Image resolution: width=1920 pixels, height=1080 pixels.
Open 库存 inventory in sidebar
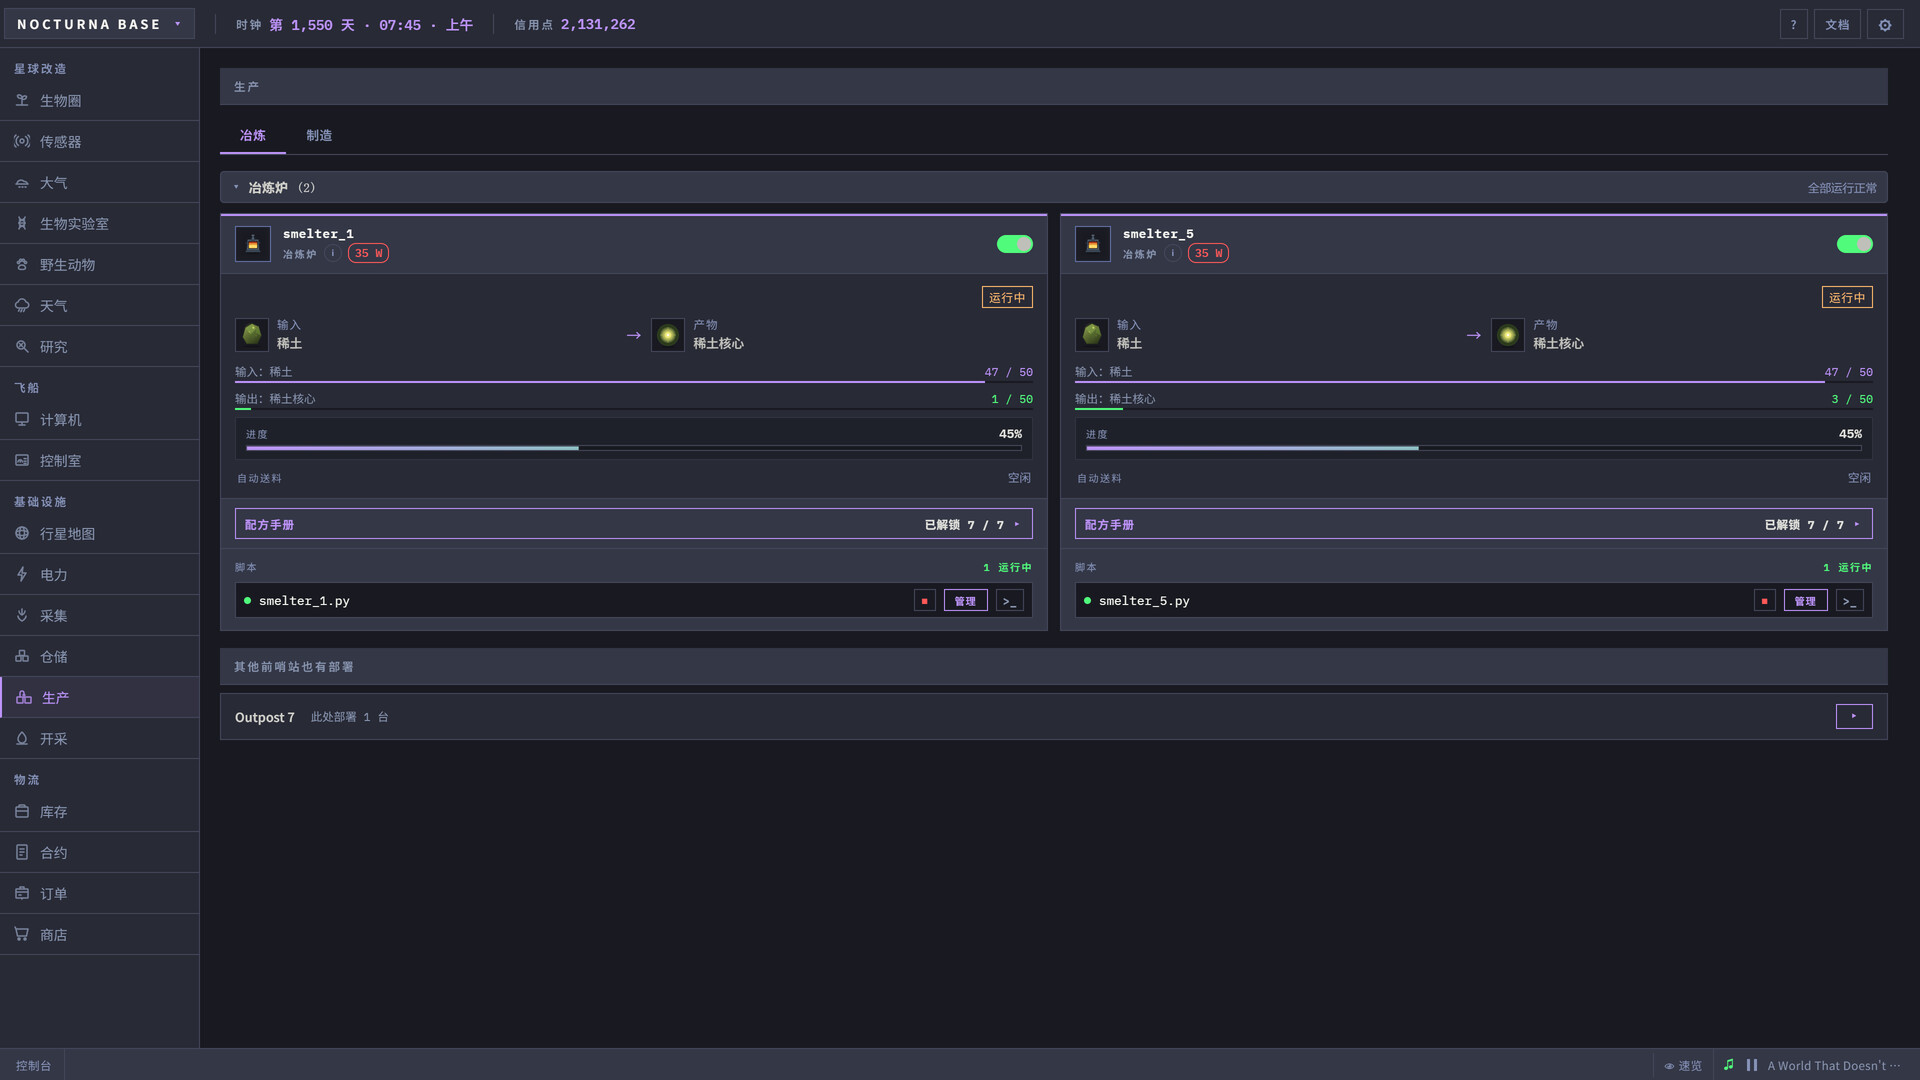[99, 812]
